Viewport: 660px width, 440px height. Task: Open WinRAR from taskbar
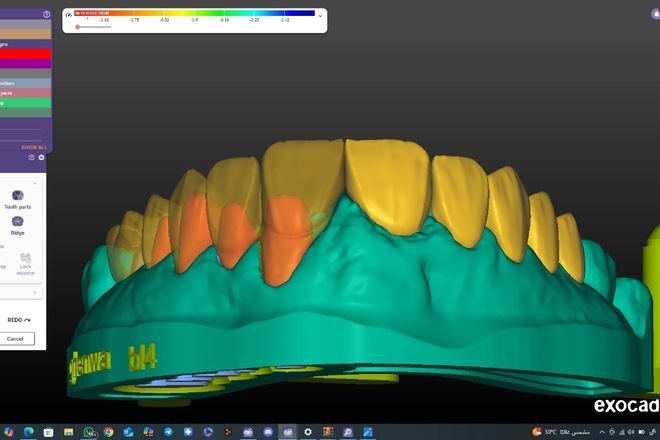pyautogui.click(x=328, y=432)
